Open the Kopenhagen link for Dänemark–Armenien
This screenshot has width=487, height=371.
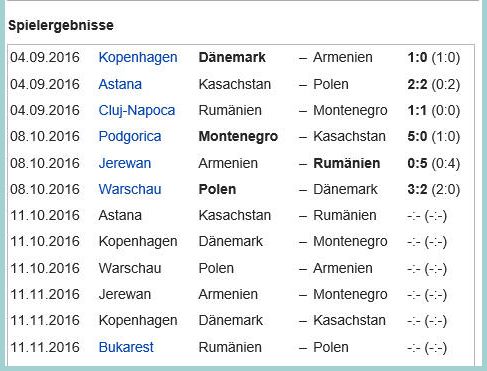coord(138,58)
